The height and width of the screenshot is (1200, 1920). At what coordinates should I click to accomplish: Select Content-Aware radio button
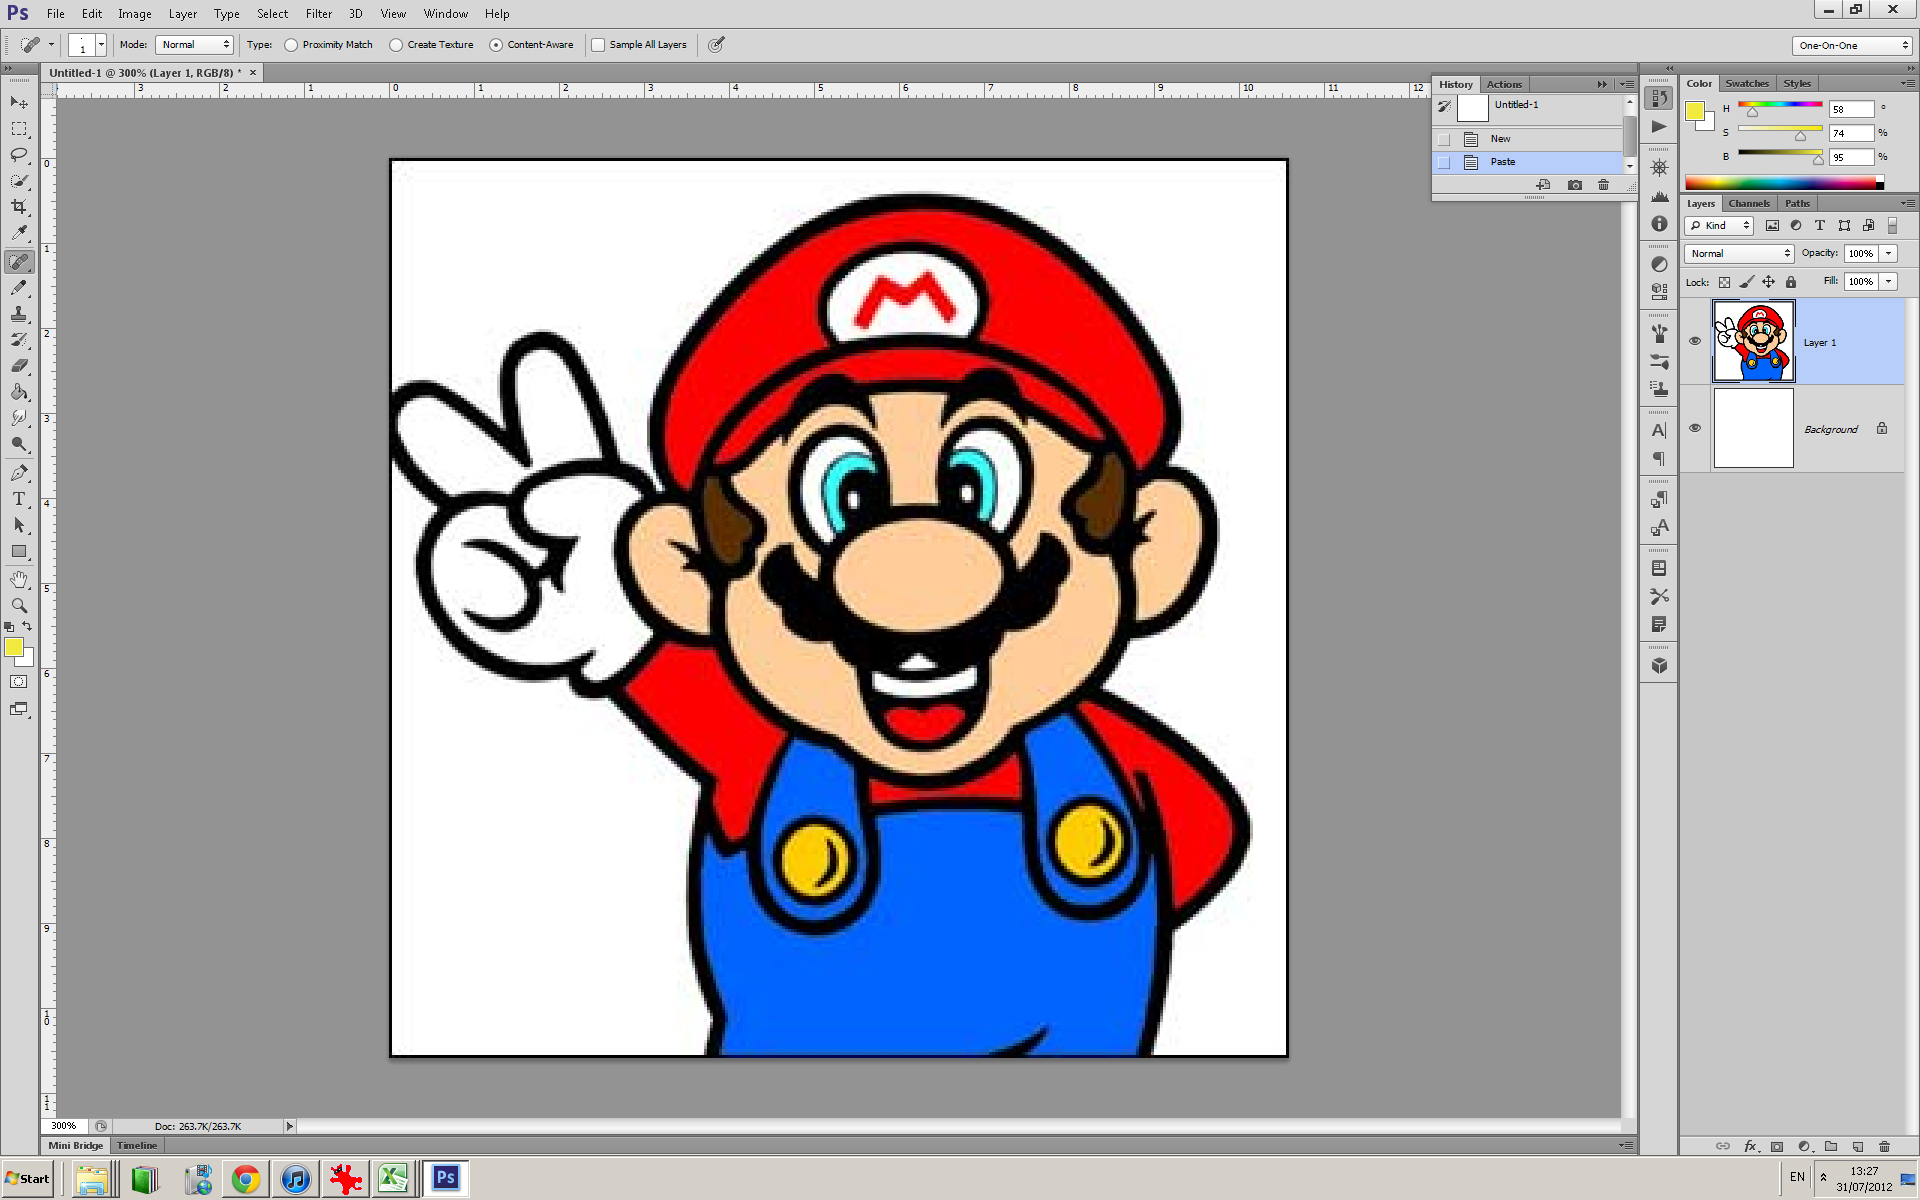click(496, 45)
